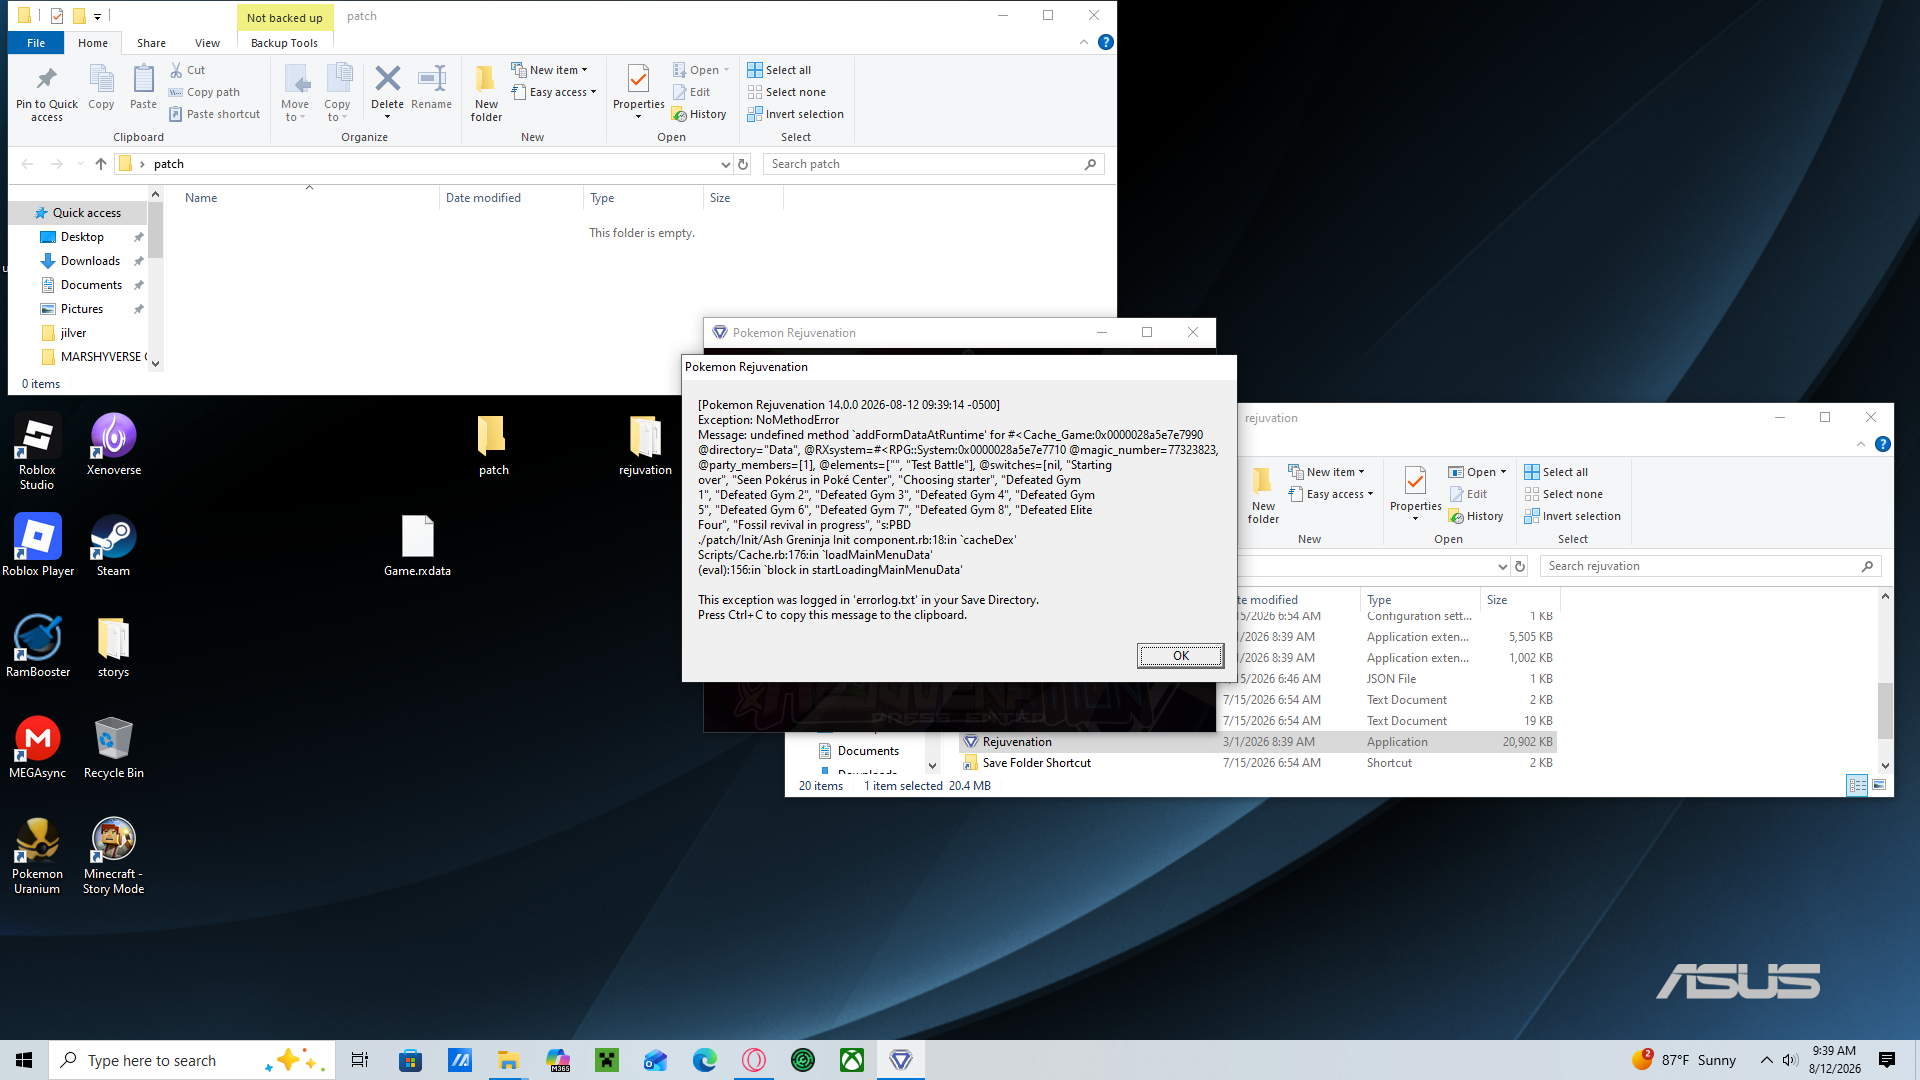Click History in rejuvation window
The height and width of the screenshot is (1080, 1920).
point(1476,516)
